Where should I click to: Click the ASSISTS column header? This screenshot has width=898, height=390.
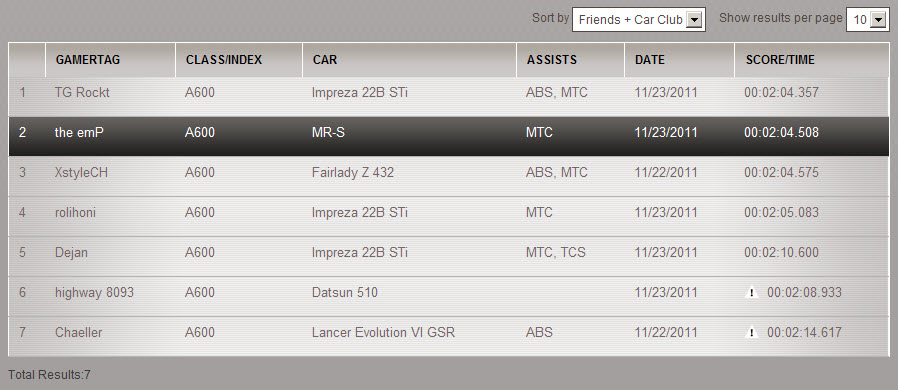click(x=552, y=60)
